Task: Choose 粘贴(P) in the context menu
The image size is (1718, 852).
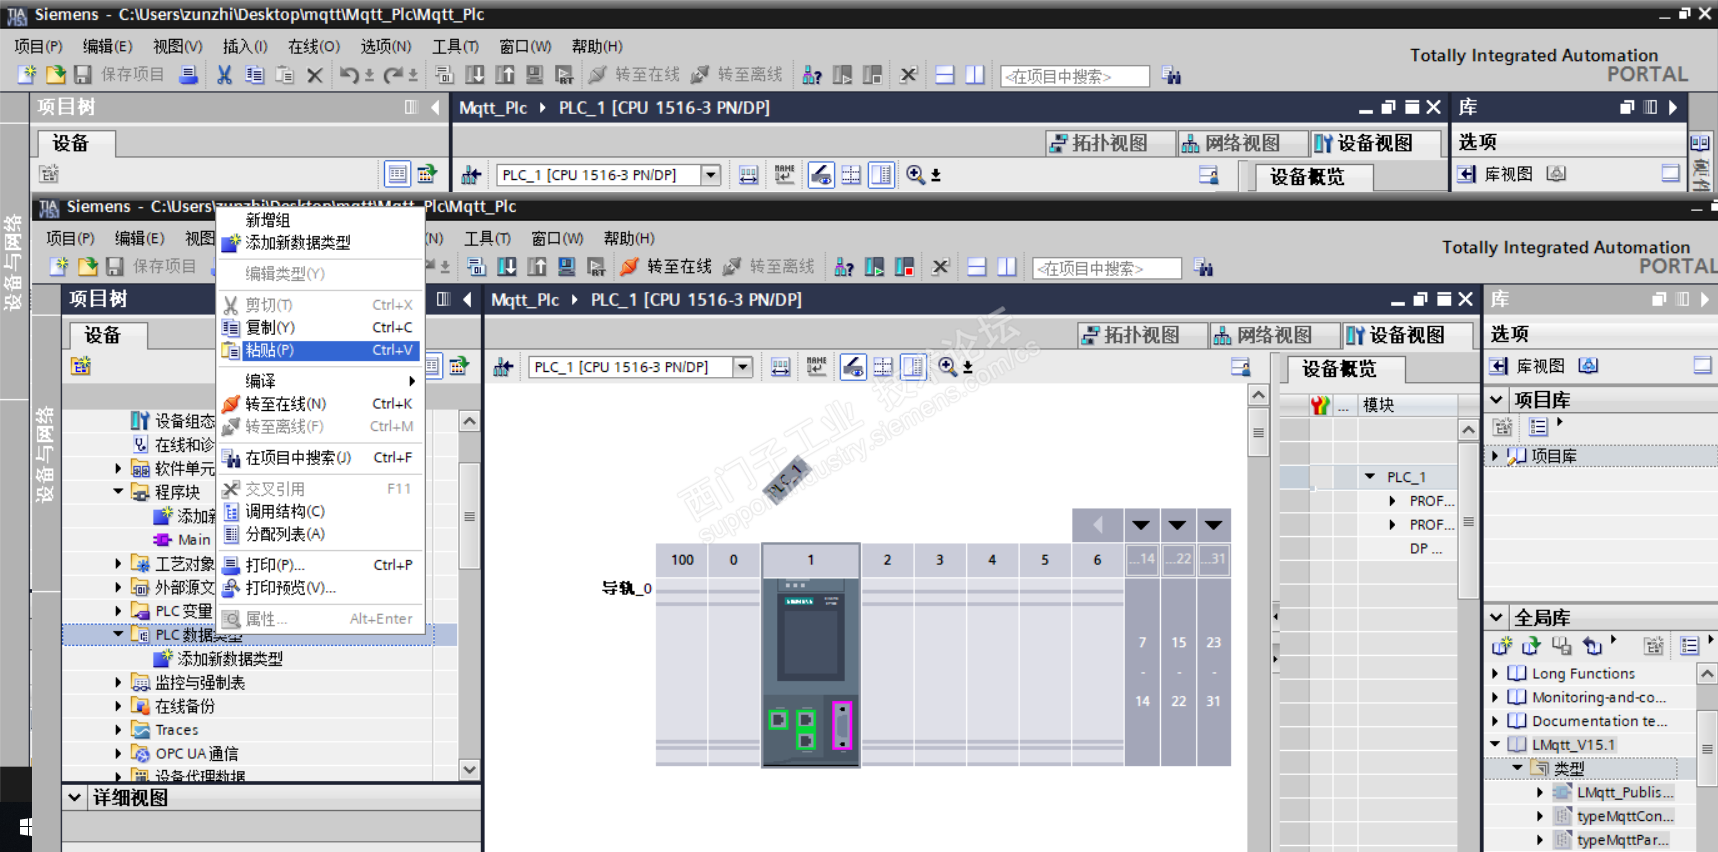Action: click(x=320, y=350)
